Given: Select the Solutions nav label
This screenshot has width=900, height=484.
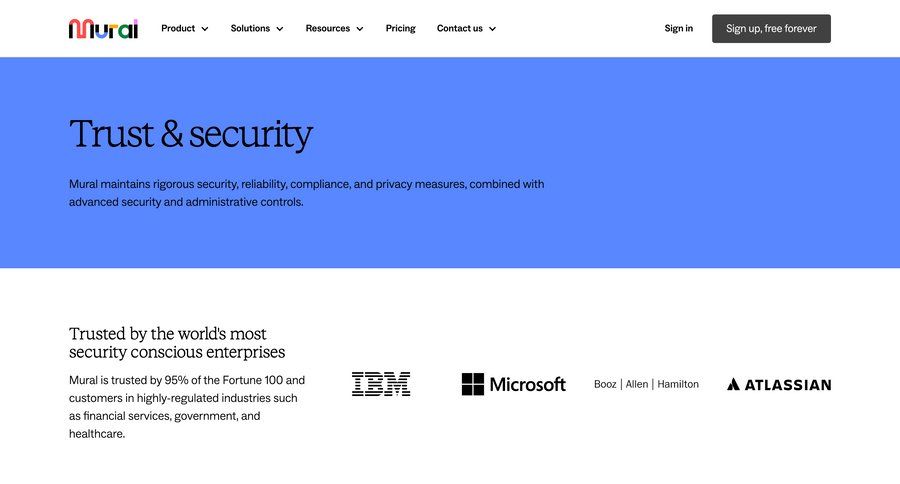Looking at the screenshot, I should pos(250,29).
